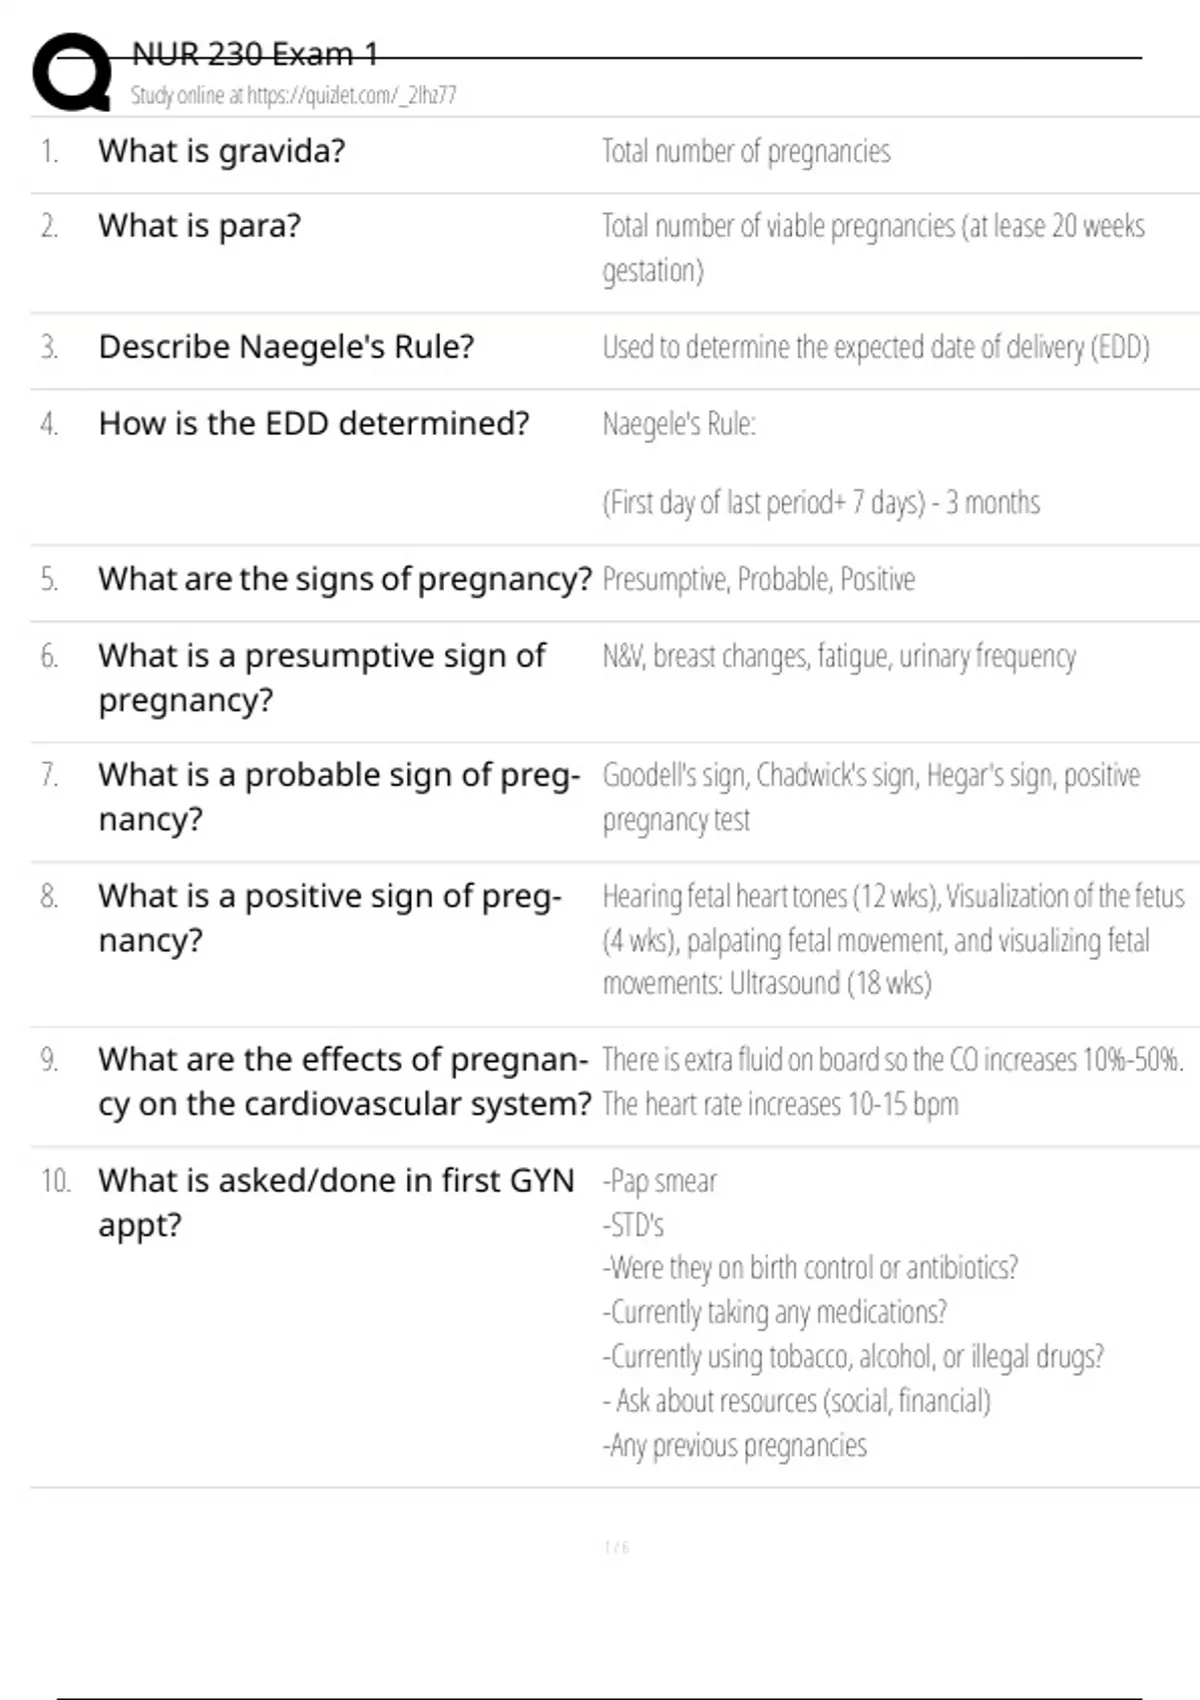Select the positive sign of pregnancy question
The width and height of the screenshot is (1200, 1700).
pos(329,917)
